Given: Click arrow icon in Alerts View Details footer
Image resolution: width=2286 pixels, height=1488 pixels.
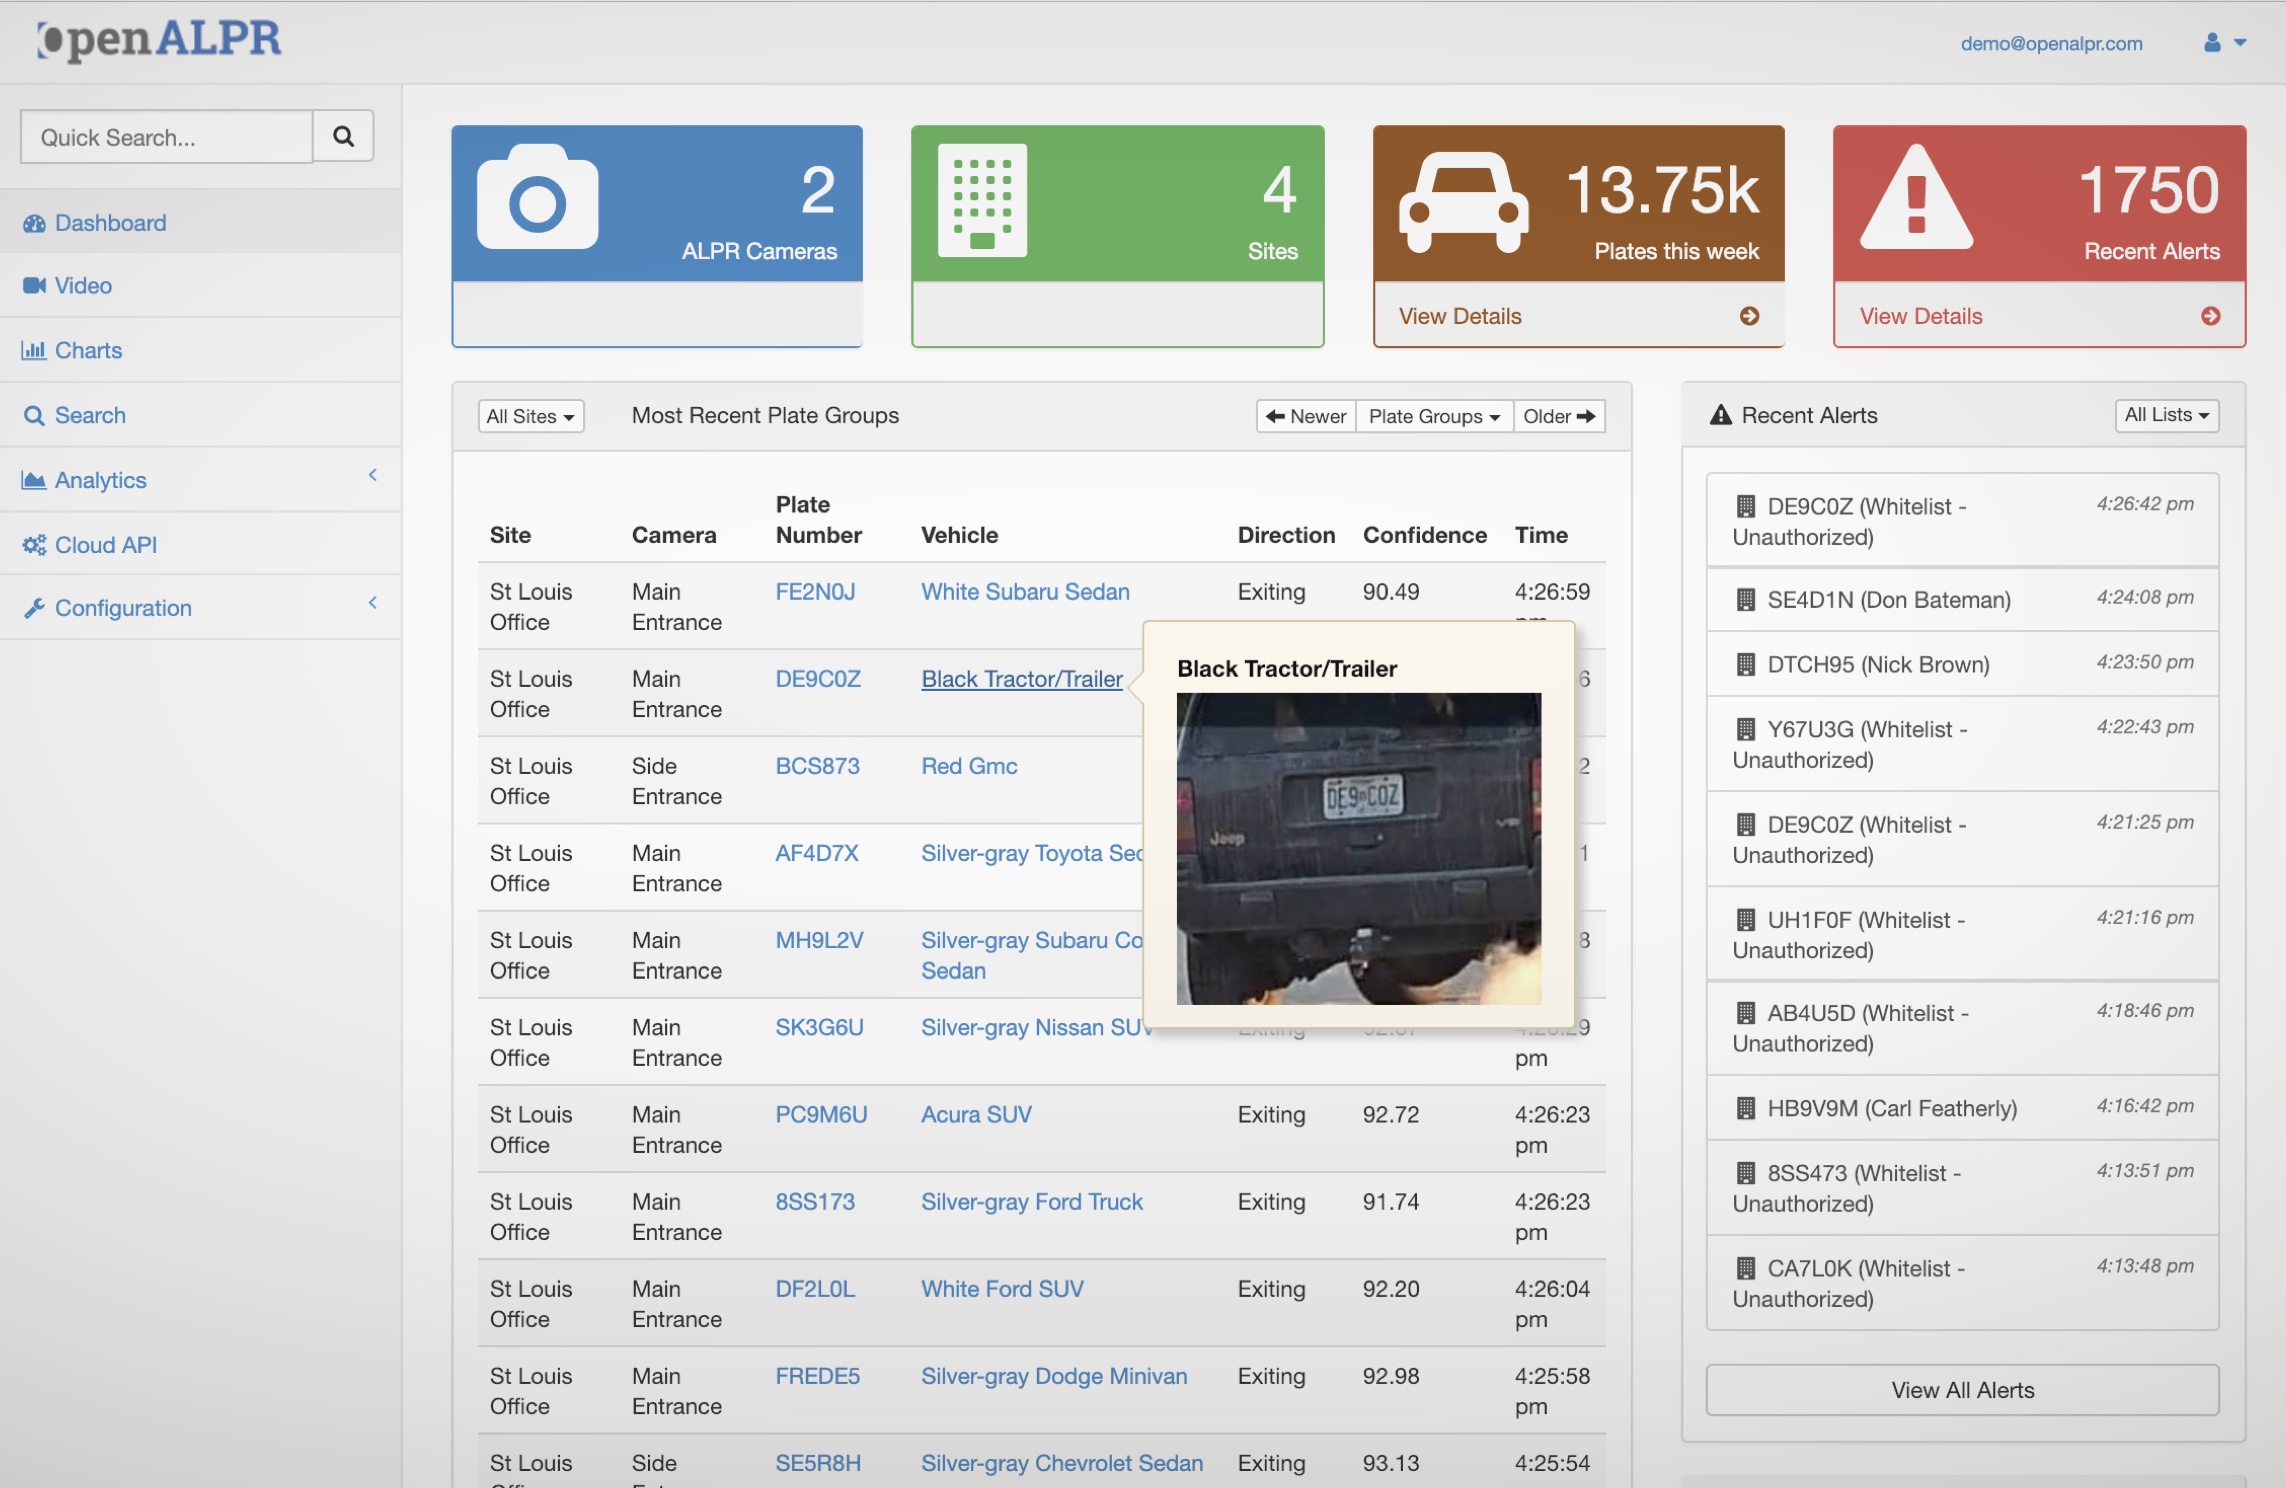Looking at the screenshot, I should point(2210,316).
